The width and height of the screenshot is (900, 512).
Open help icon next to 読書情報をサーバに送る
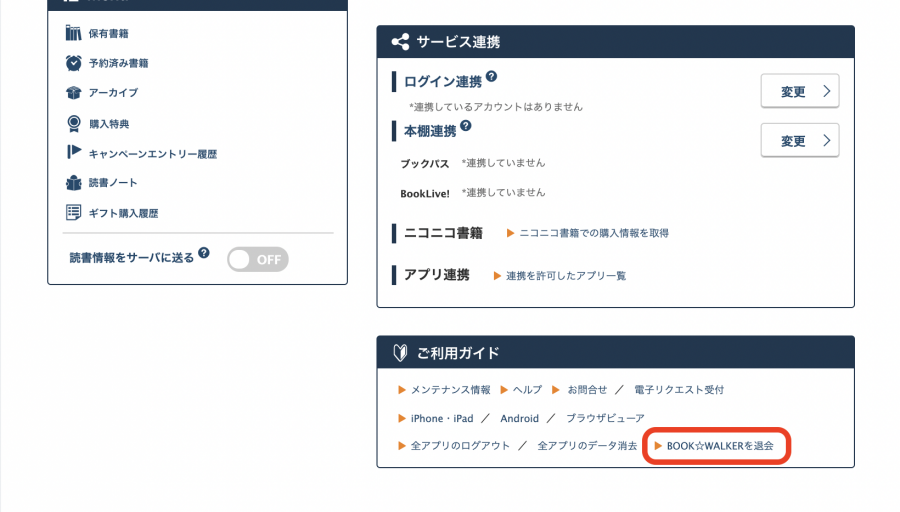tap(204, 253)
